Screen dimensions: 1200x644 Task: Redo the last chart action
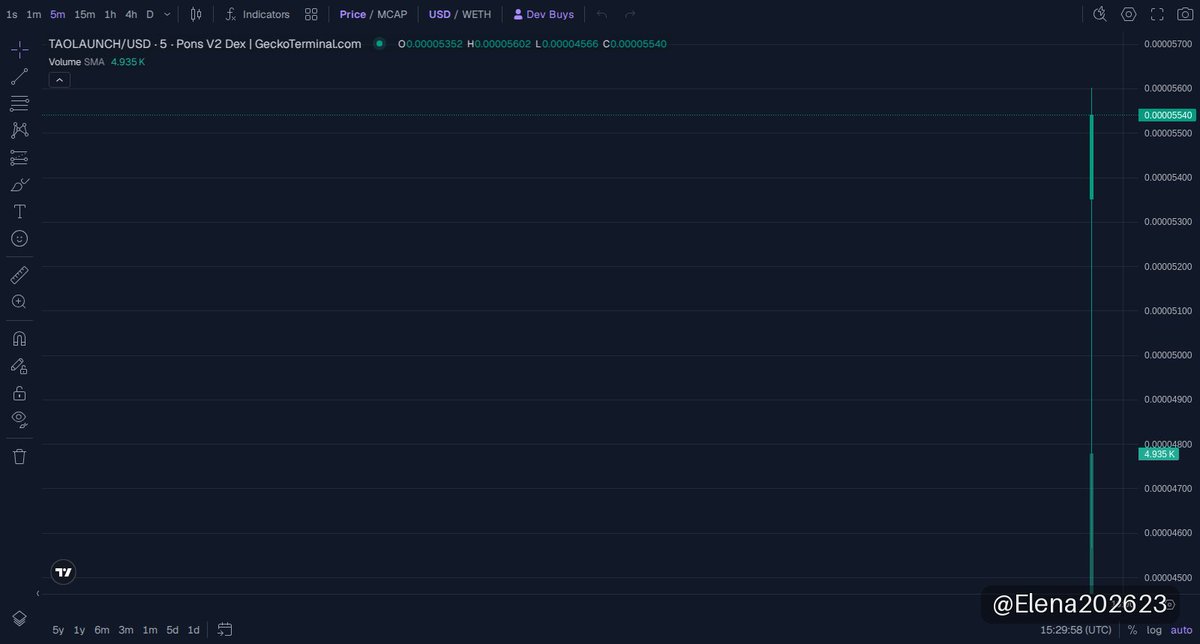click(630, 14)
